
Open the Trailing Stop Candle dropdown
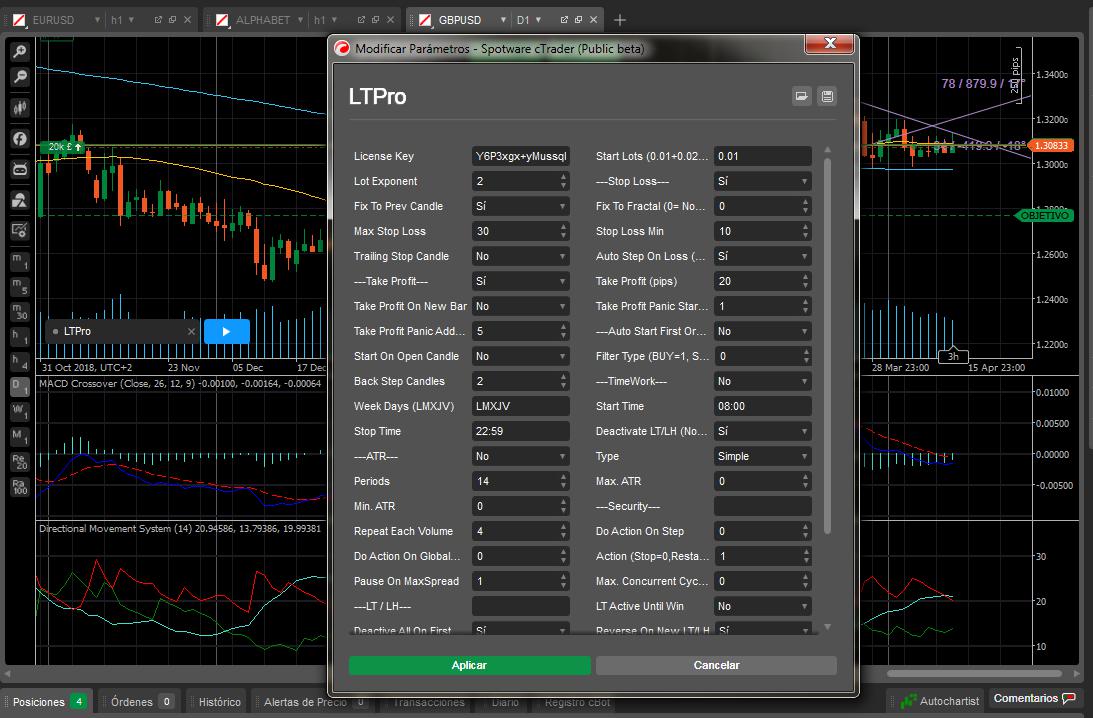[521, 257]
